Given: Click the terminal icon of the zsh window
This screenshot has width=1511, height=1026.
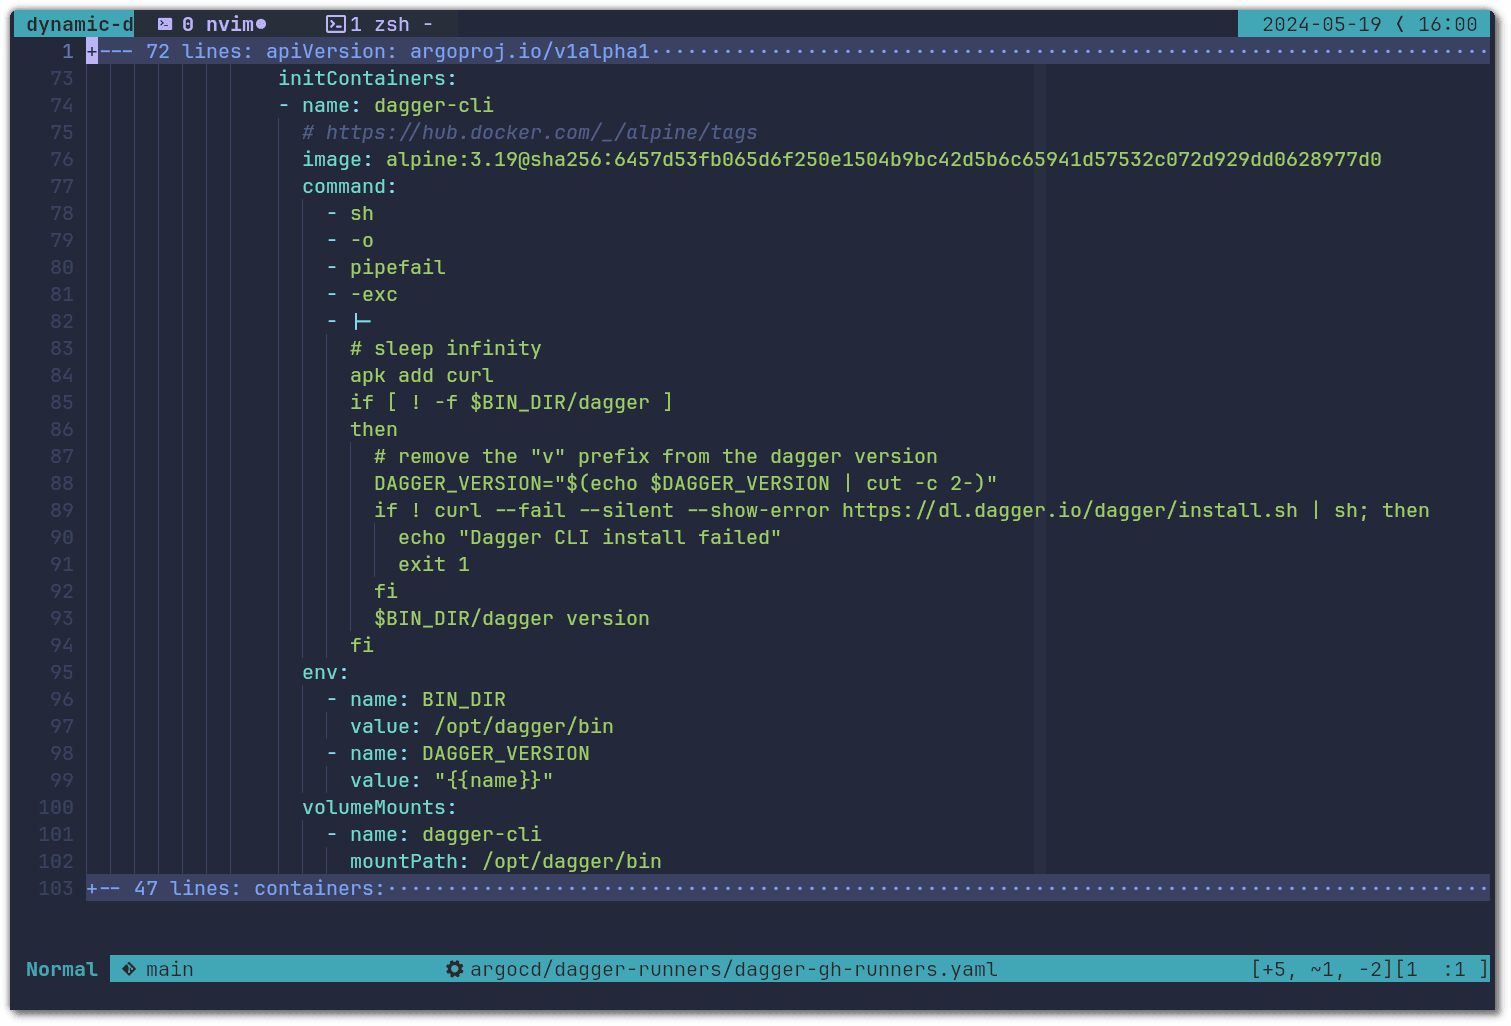Looking at the screenshot, I should 336,24.
